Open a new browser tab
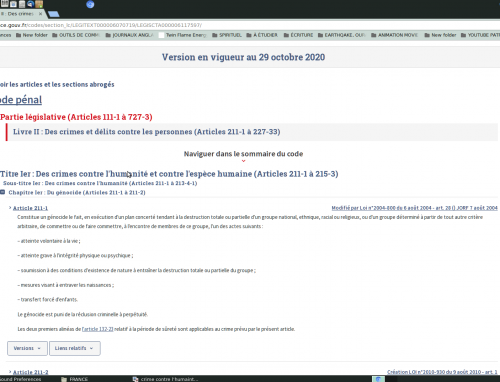This screenshot has width=500, height=382. coord(53,14)
